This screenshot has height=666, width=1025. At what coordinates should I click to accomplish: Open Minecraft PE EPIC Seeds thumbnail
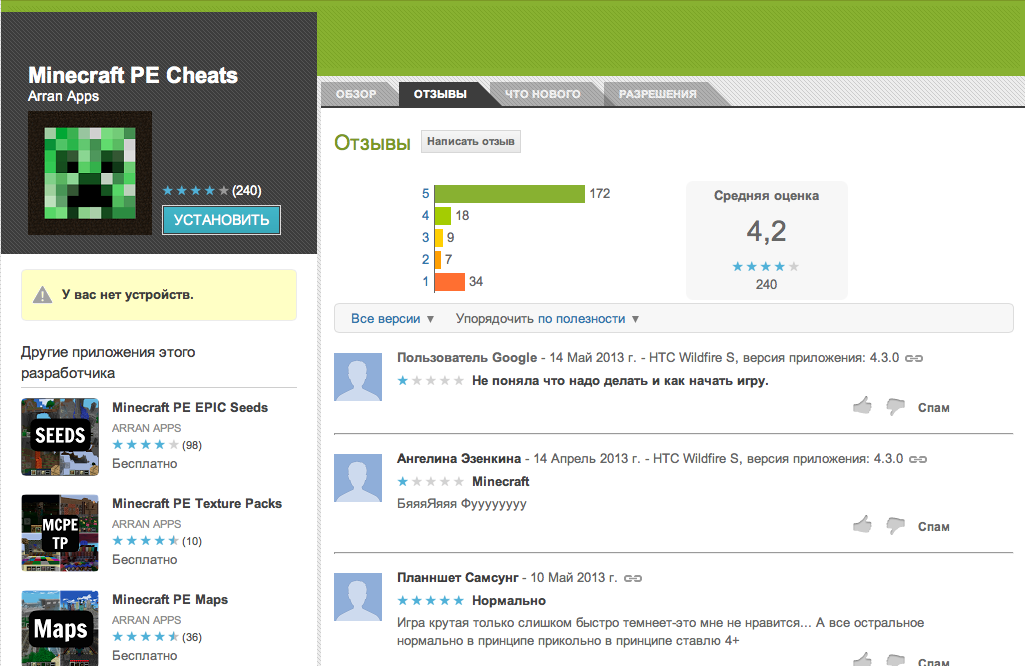coord(60,437)
